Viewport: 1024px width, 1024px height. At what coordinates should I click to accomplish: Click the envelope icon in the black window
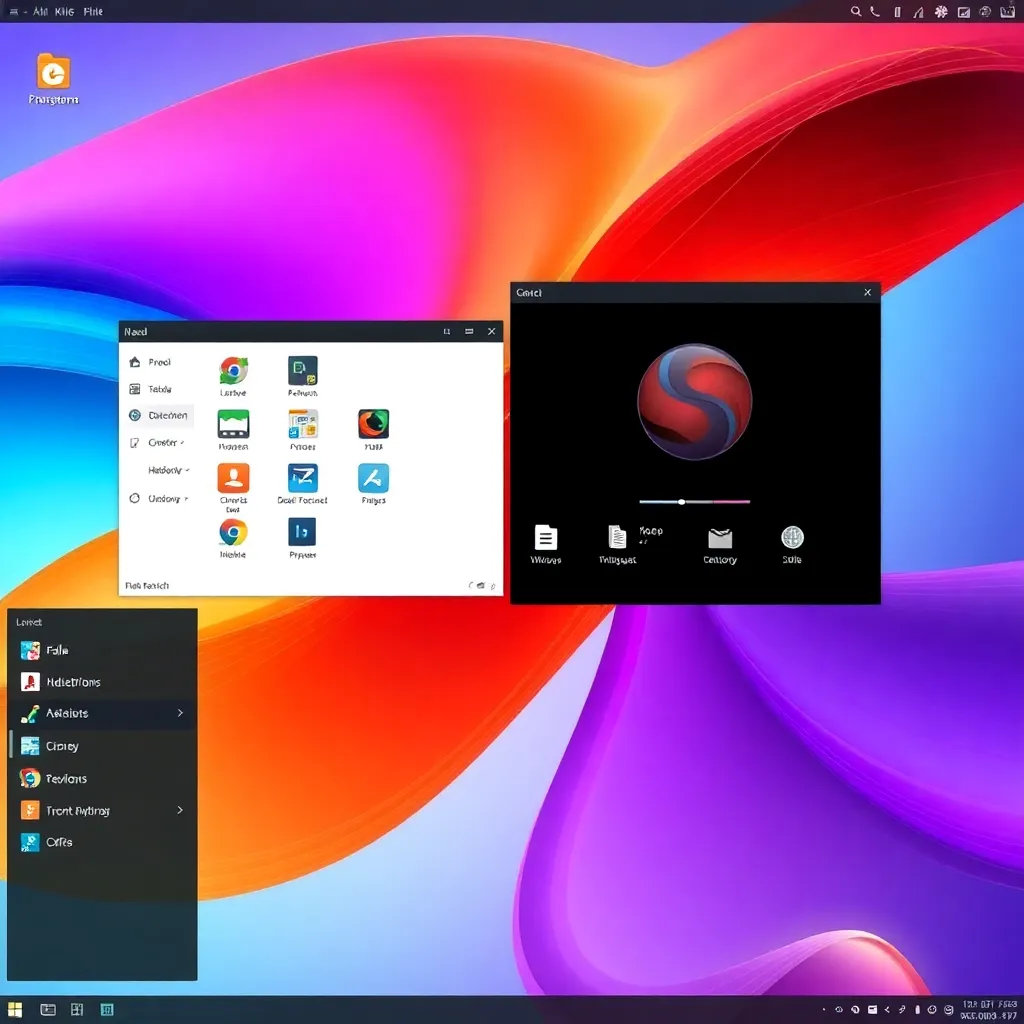click(x=720, y=538)
